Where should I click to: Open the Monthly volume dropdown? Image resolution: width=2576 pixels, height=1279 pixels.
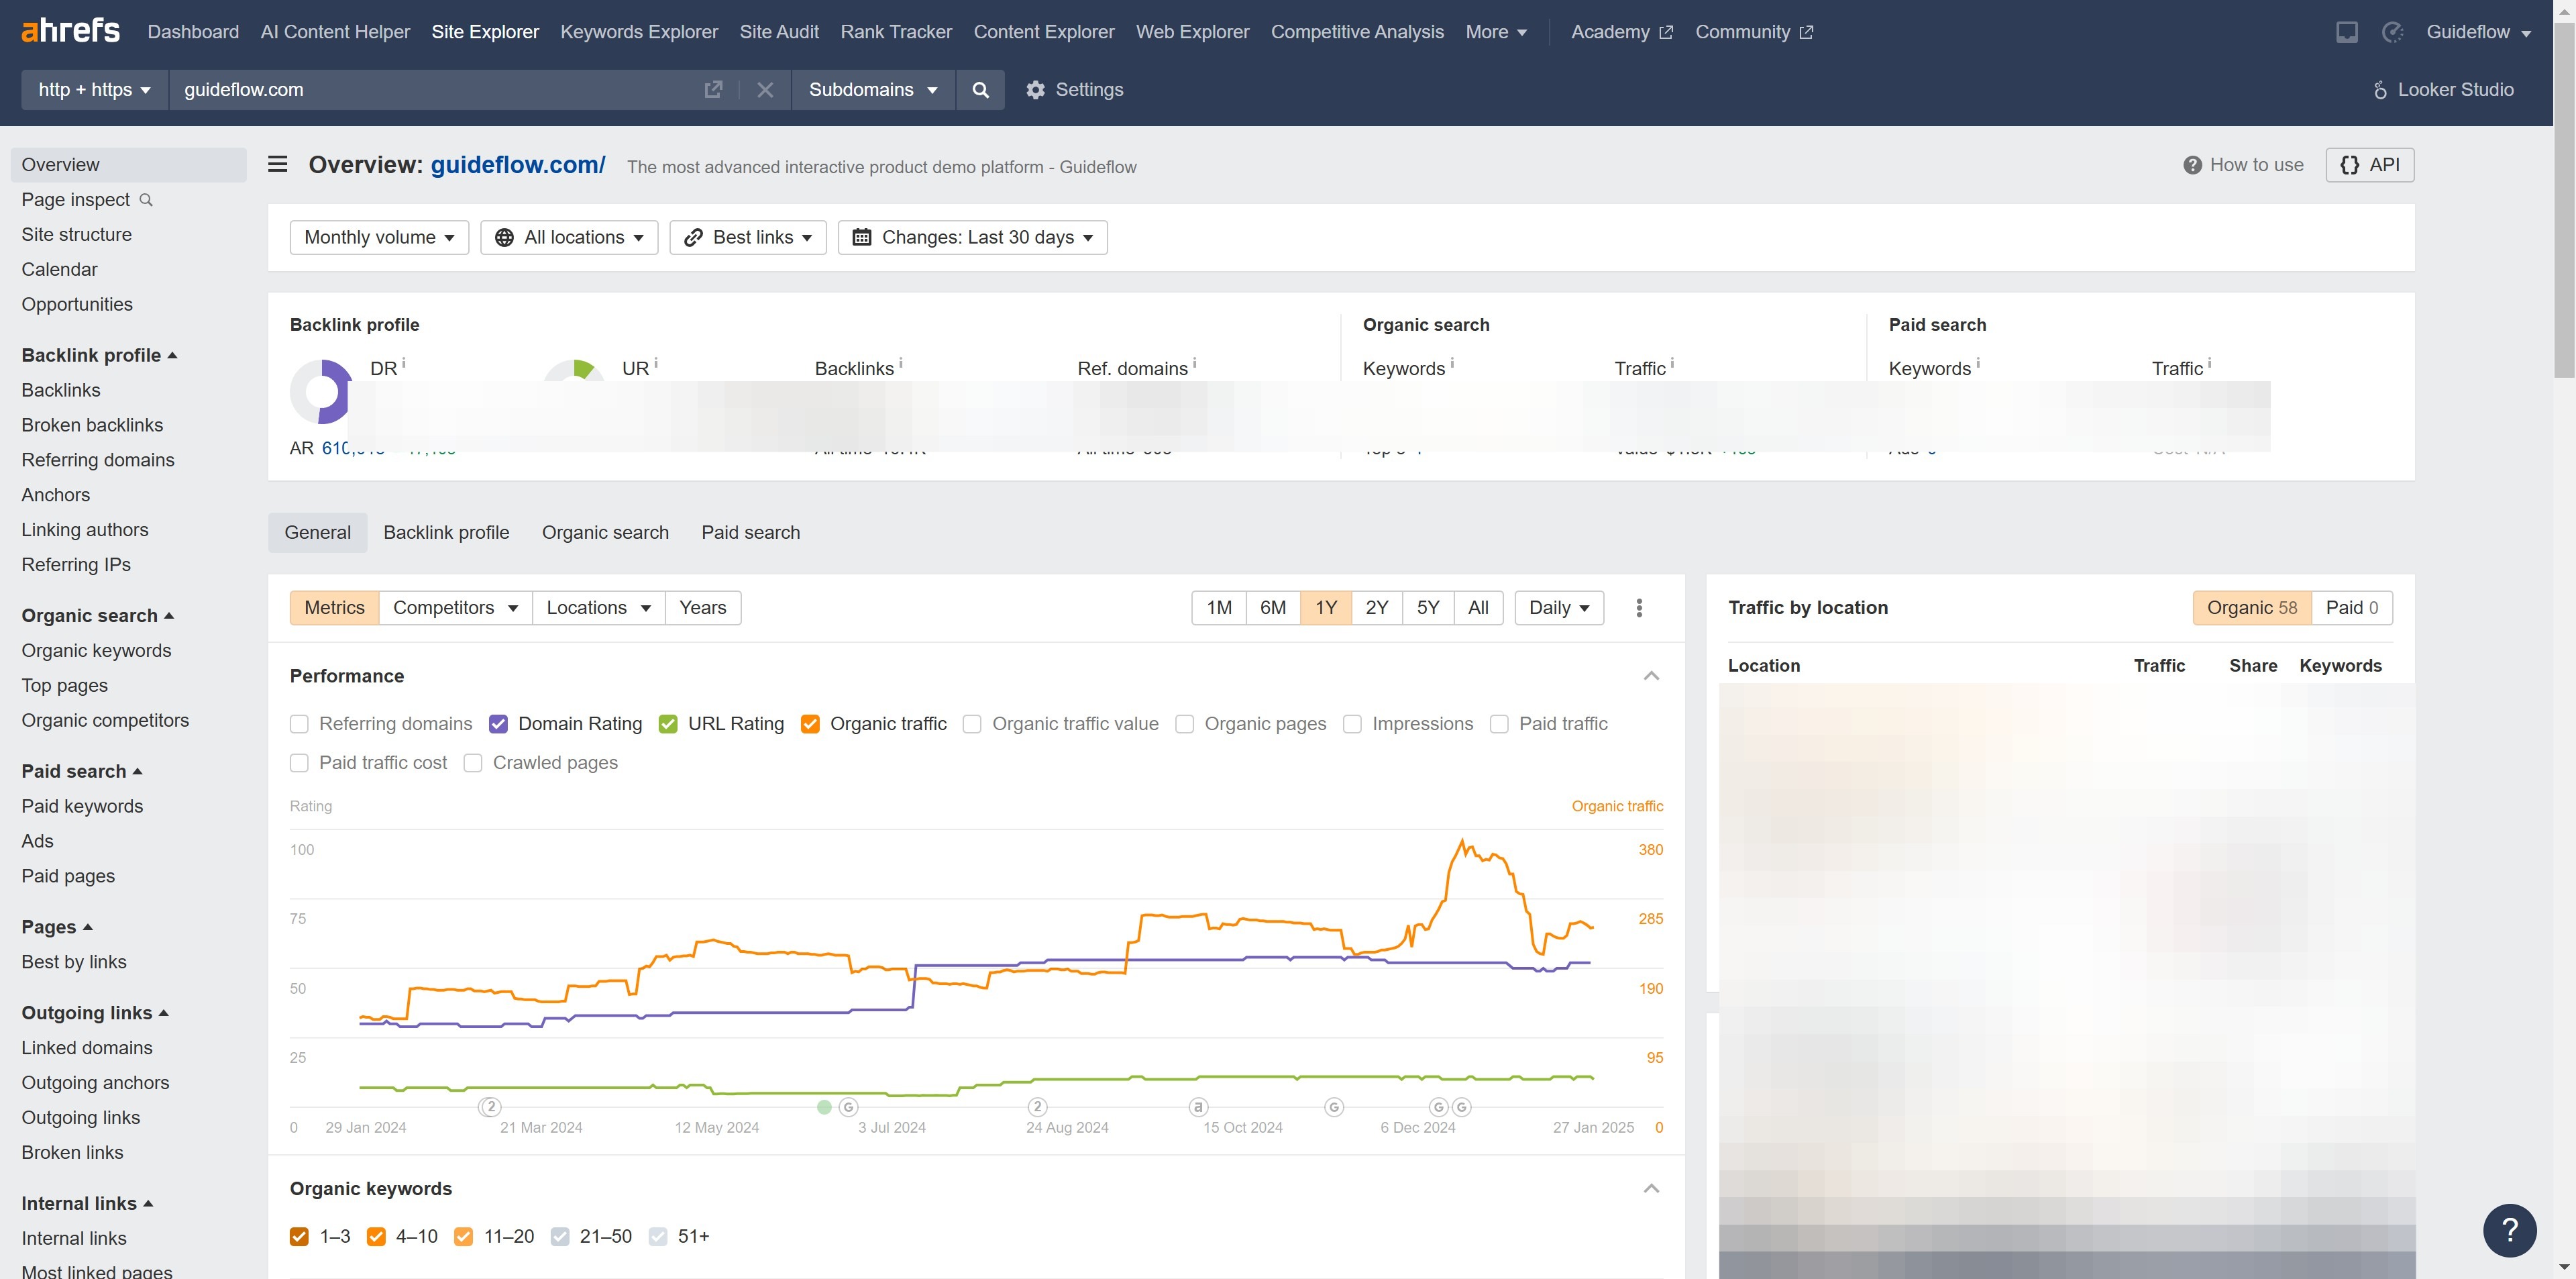[379, 238]
